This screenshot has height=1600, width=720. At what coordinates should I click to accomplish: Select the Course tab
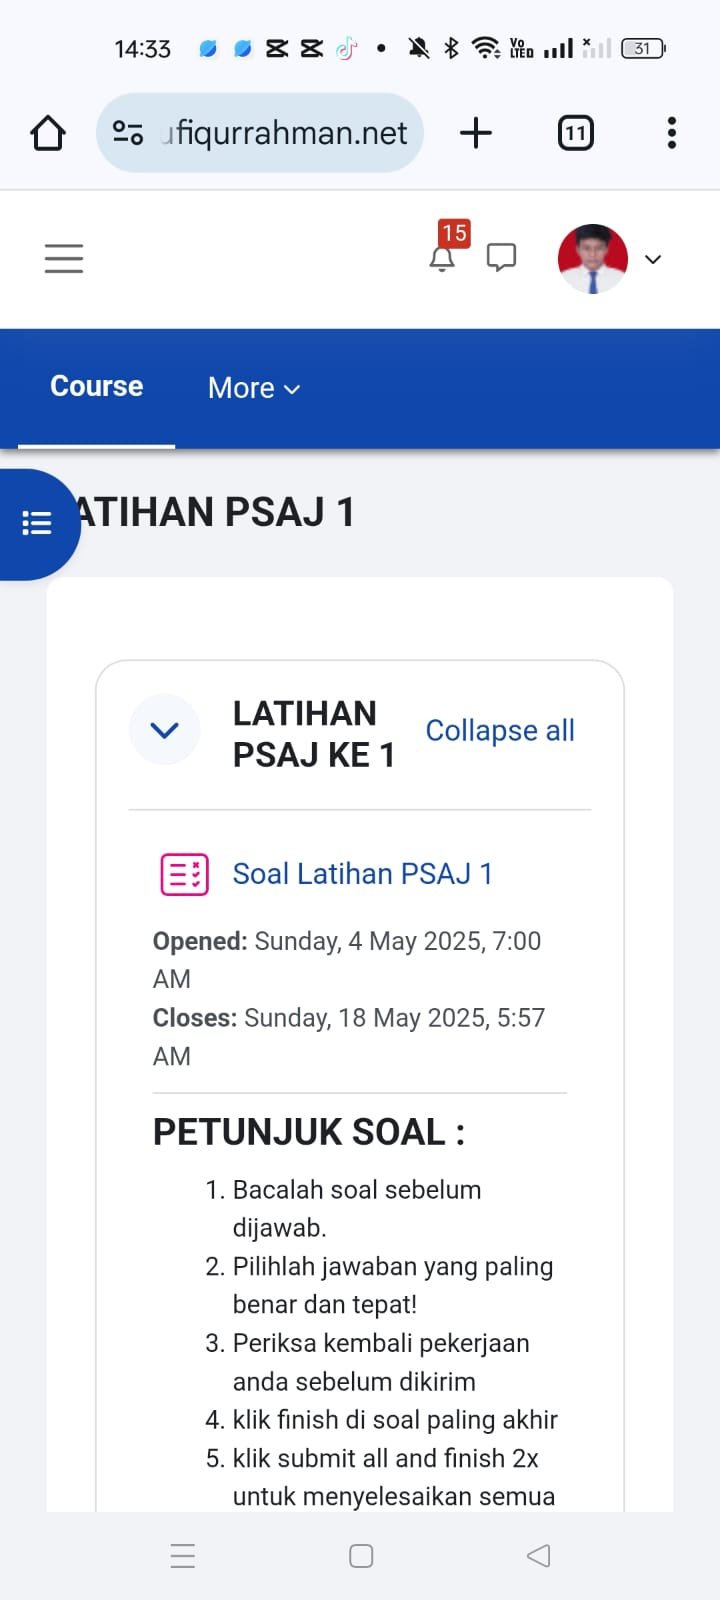(97, 387)
